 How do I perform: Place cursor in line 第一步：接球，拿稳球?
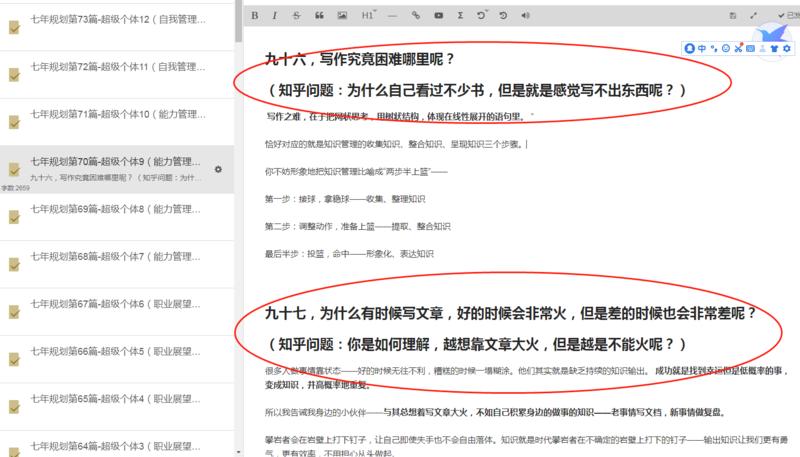pyautogui.click(x=345, y=199)
